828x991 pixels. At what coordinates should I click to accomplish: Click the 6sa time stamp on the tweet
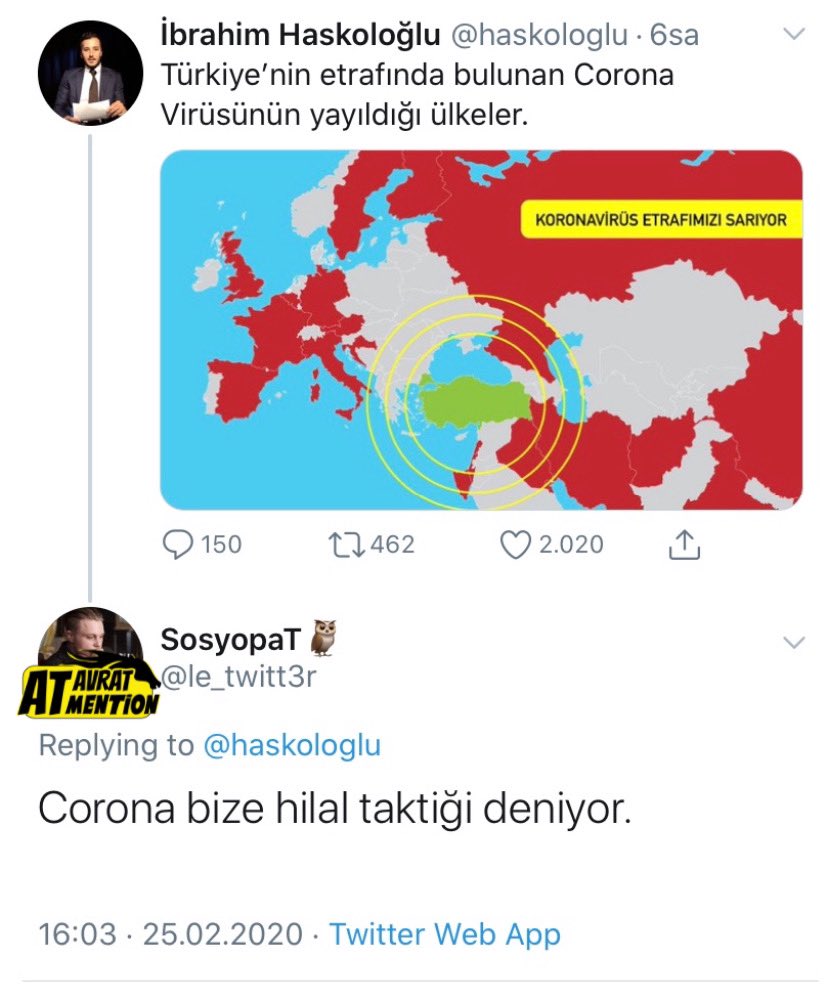[674, 35]
